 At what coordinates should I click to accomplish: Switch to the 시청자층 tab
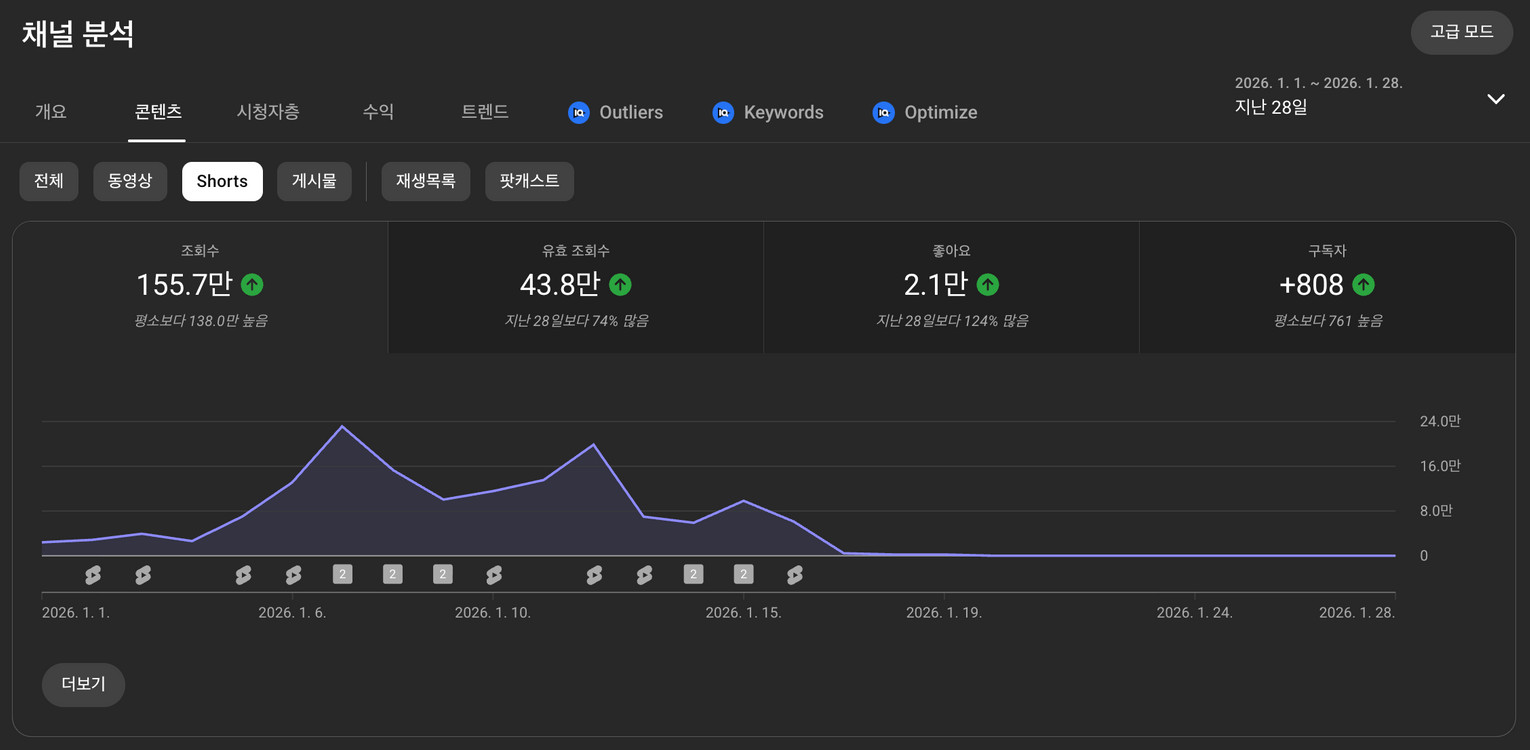268,112
